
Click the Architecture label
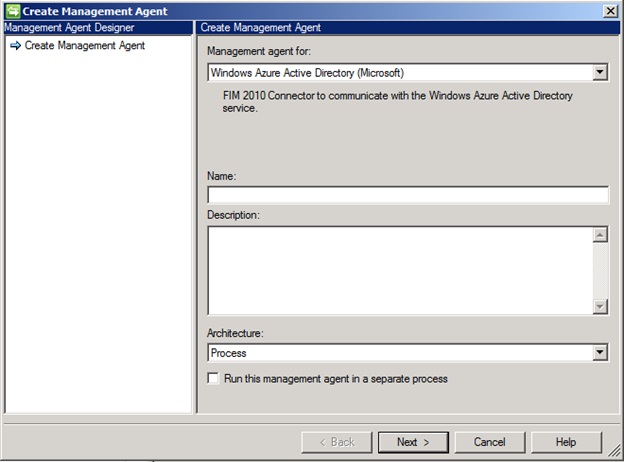tap(235, 333)
